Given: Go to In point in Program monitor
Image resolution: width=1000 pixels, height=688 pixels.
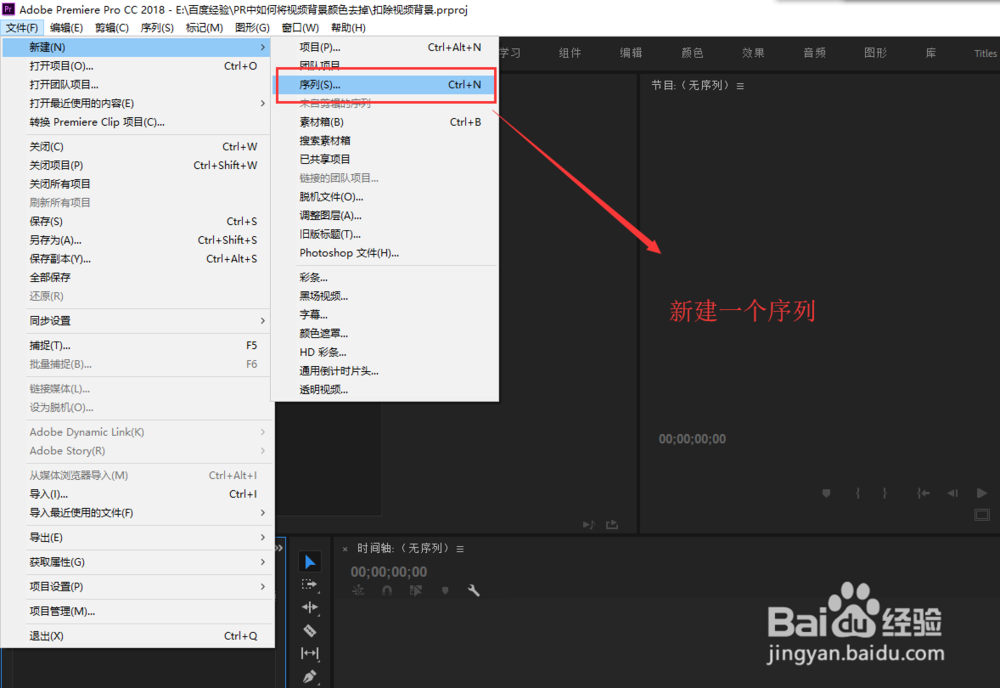Looking at the screenshot, I should point(923,493).
